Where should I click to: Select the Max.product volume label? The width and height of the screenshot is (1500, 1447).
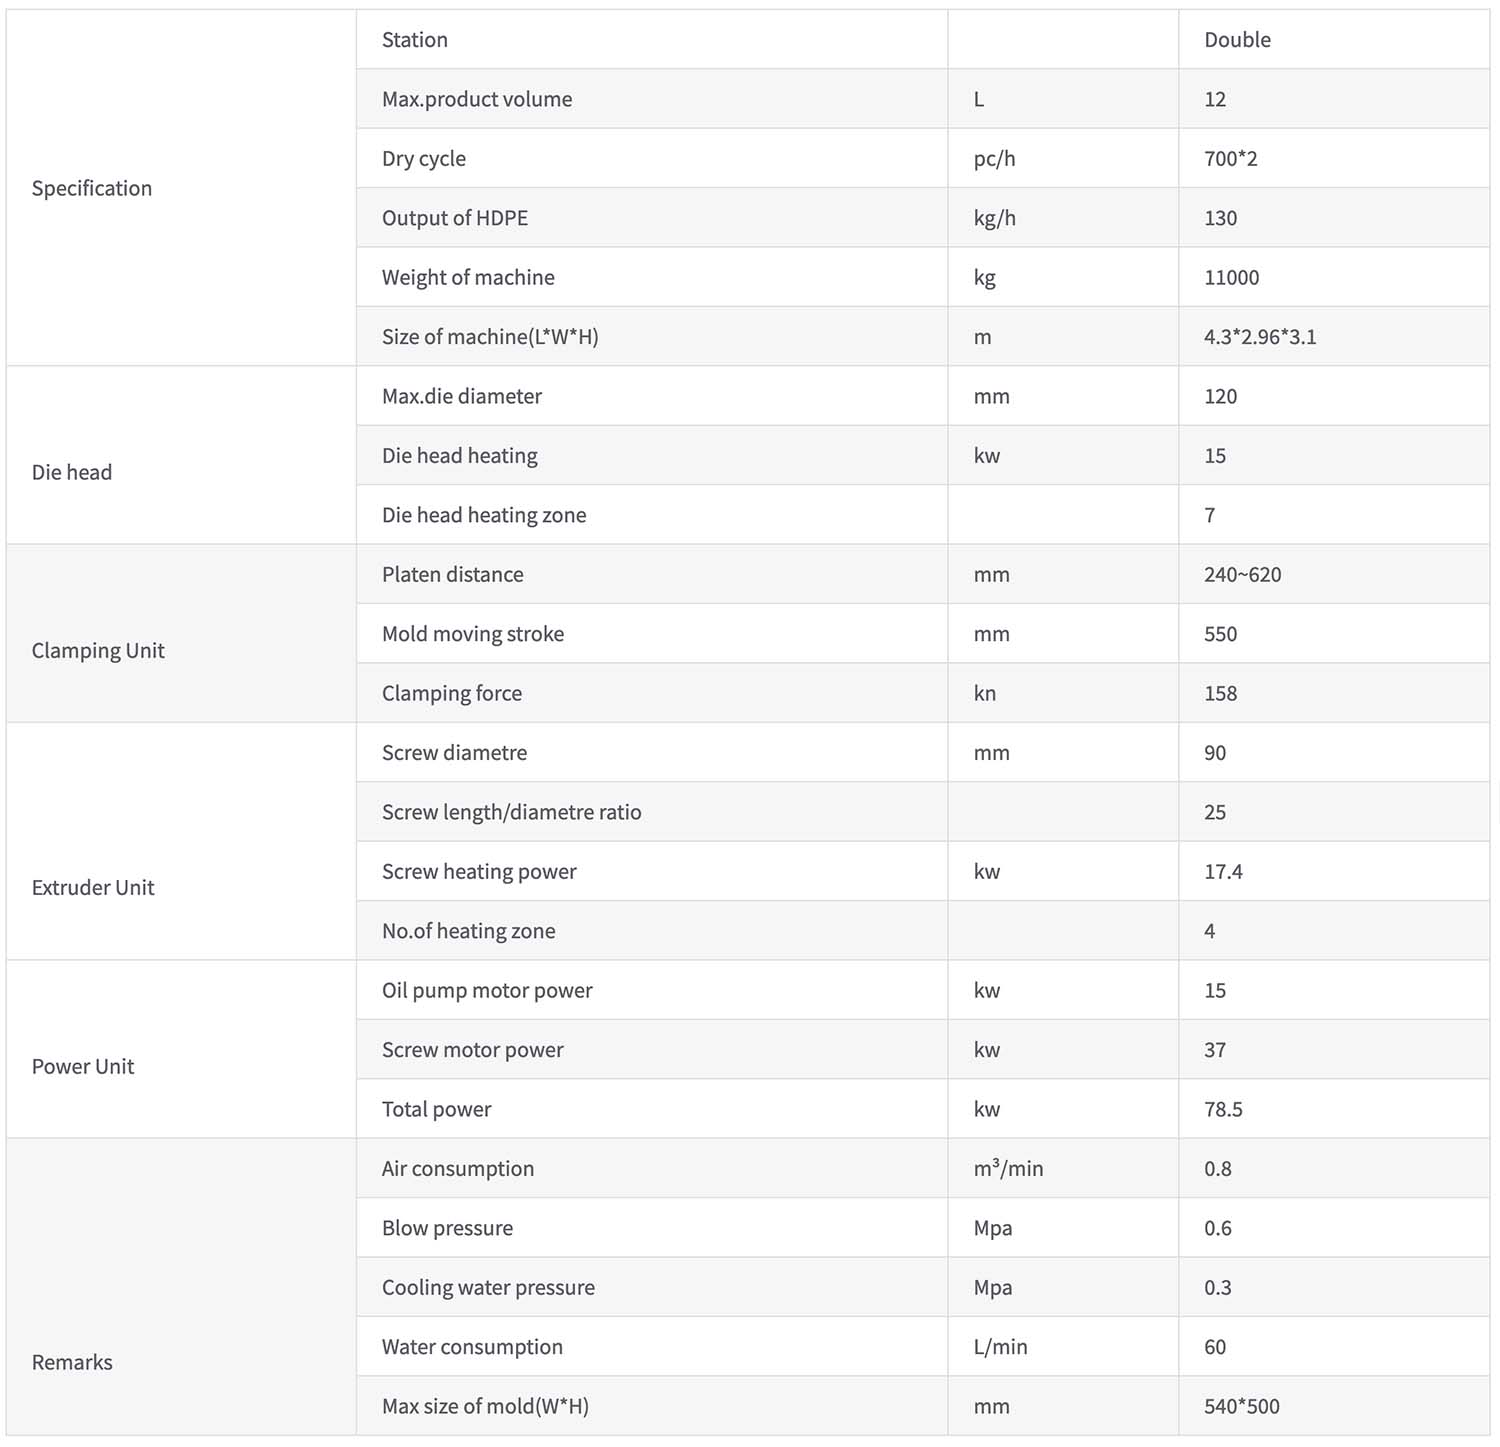477,99
